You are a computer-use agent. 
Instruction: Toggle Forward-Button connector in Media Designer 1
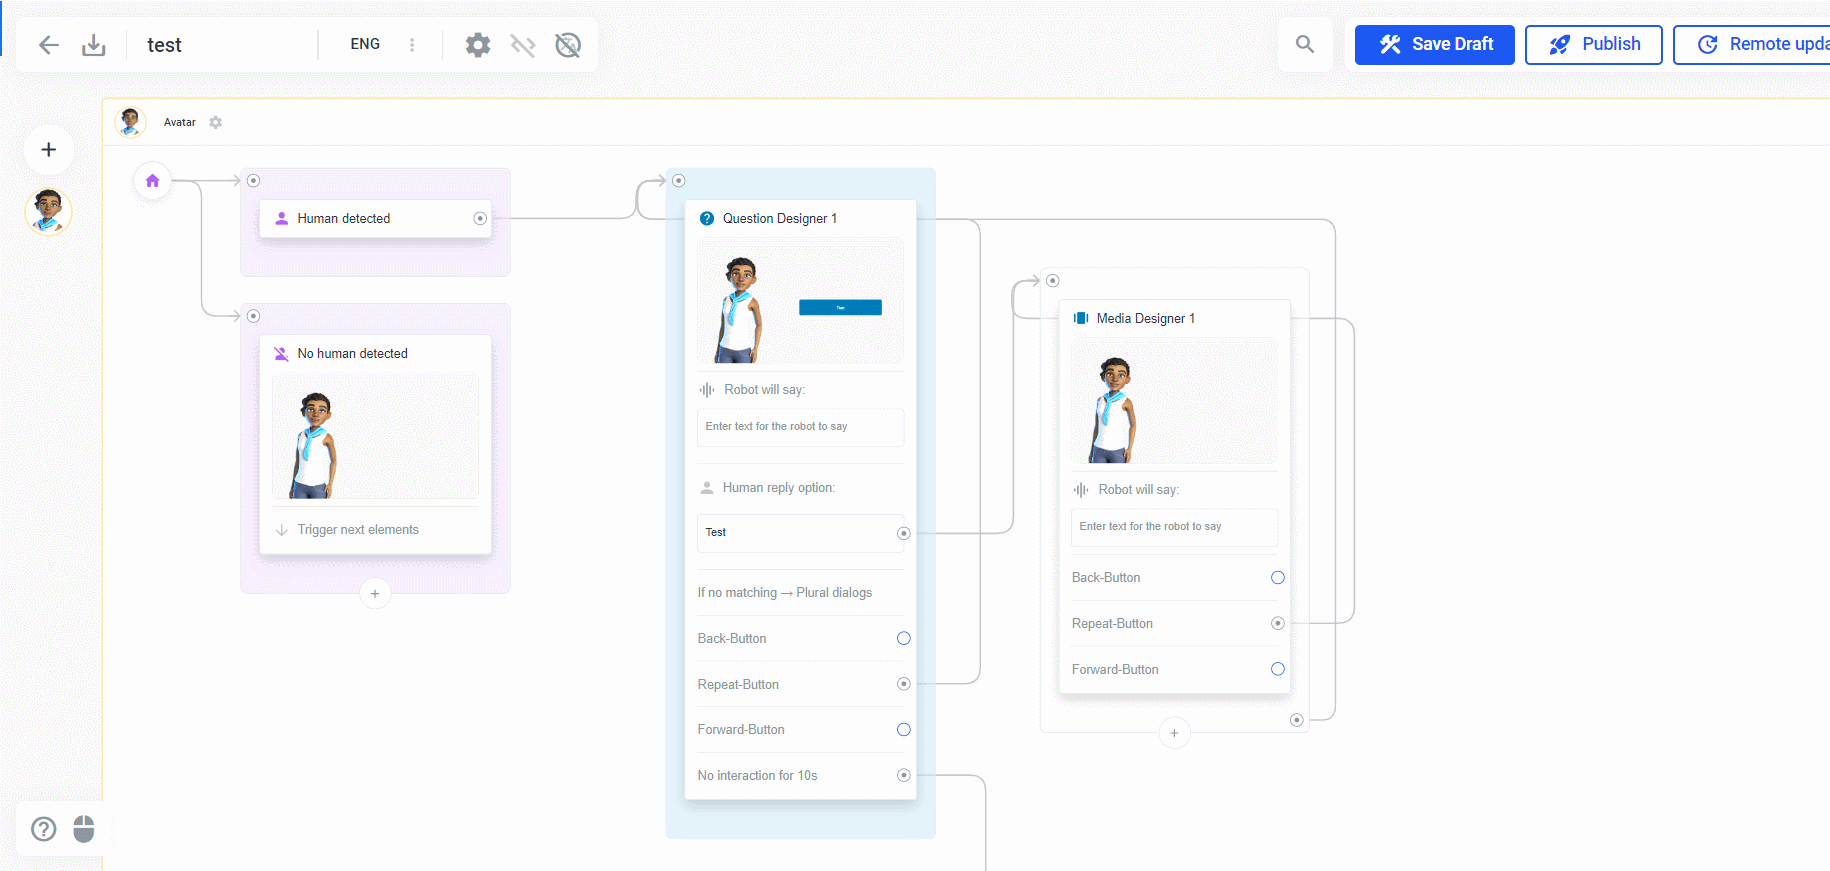tap(1278, 669)
